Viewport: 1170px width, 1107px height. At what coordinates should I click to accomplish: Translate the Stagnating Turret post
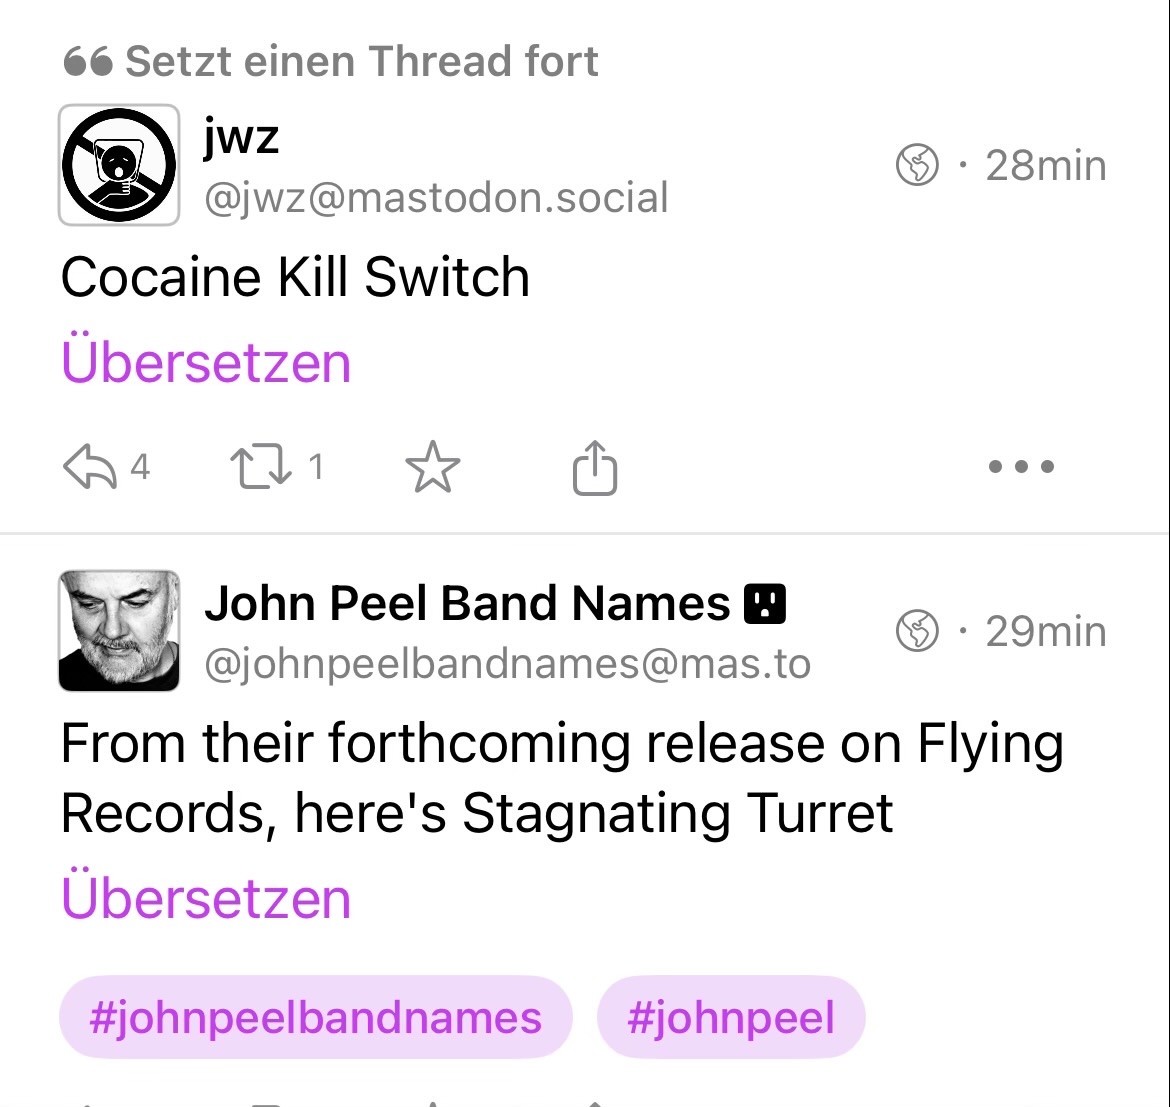(206, 898)
